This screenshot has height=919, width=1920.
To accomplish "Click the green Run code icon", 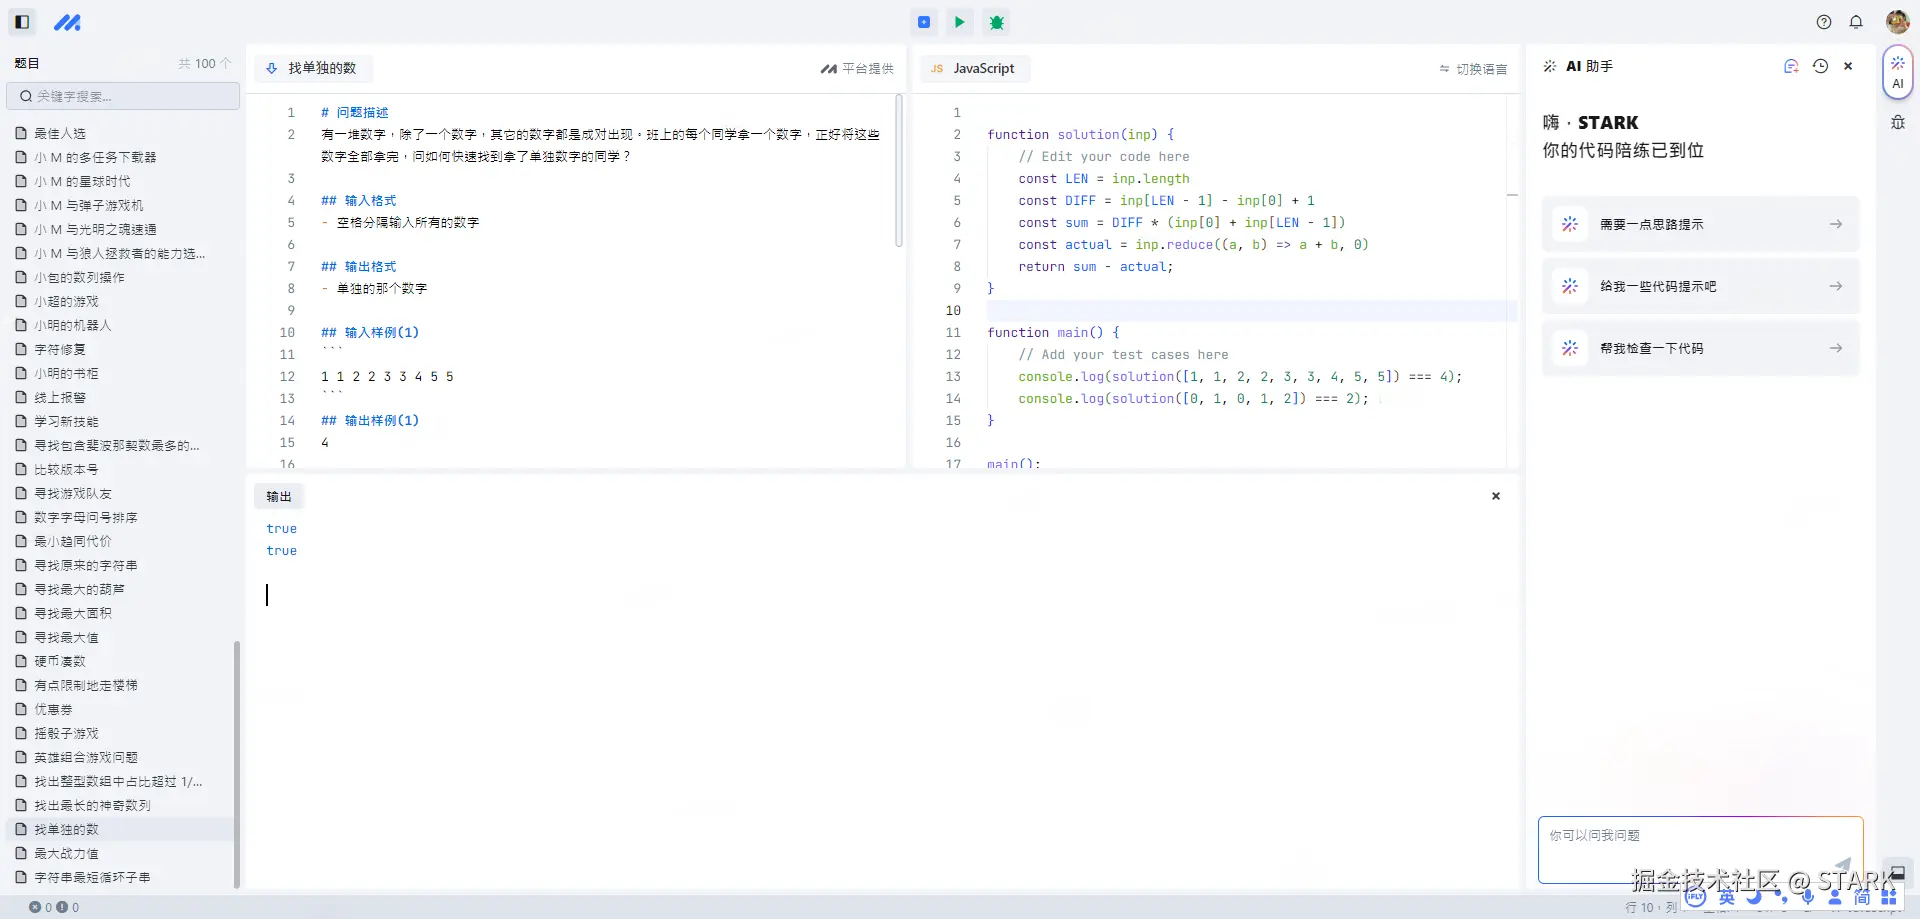I will coord(960,22).
